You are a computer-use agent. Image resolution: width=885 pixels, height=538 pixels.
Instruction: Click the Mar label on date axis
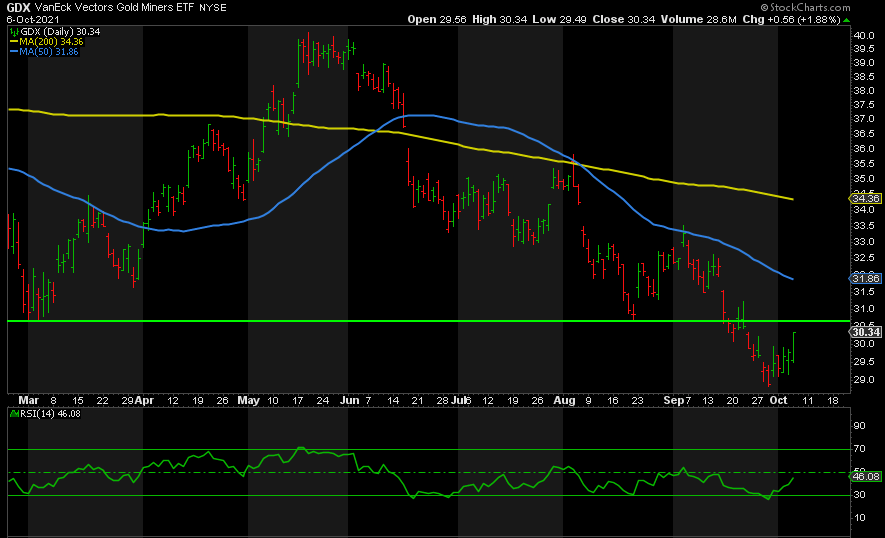29,400
